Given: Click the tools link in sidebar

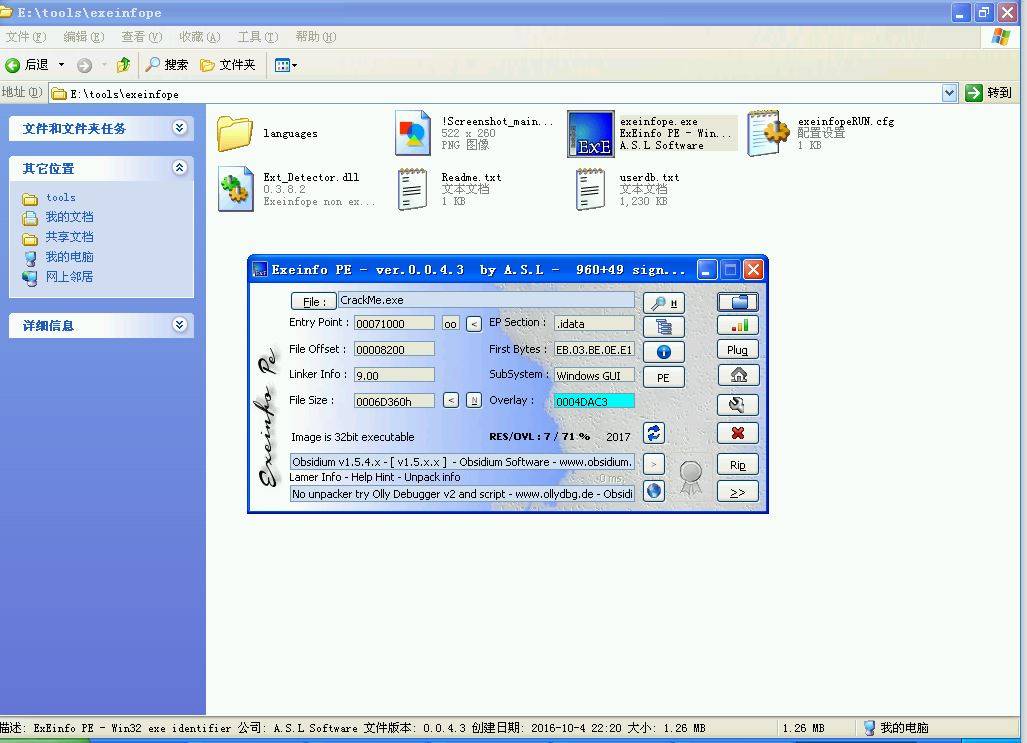Looking at the screenshot, I should click(x=61, y=197).
